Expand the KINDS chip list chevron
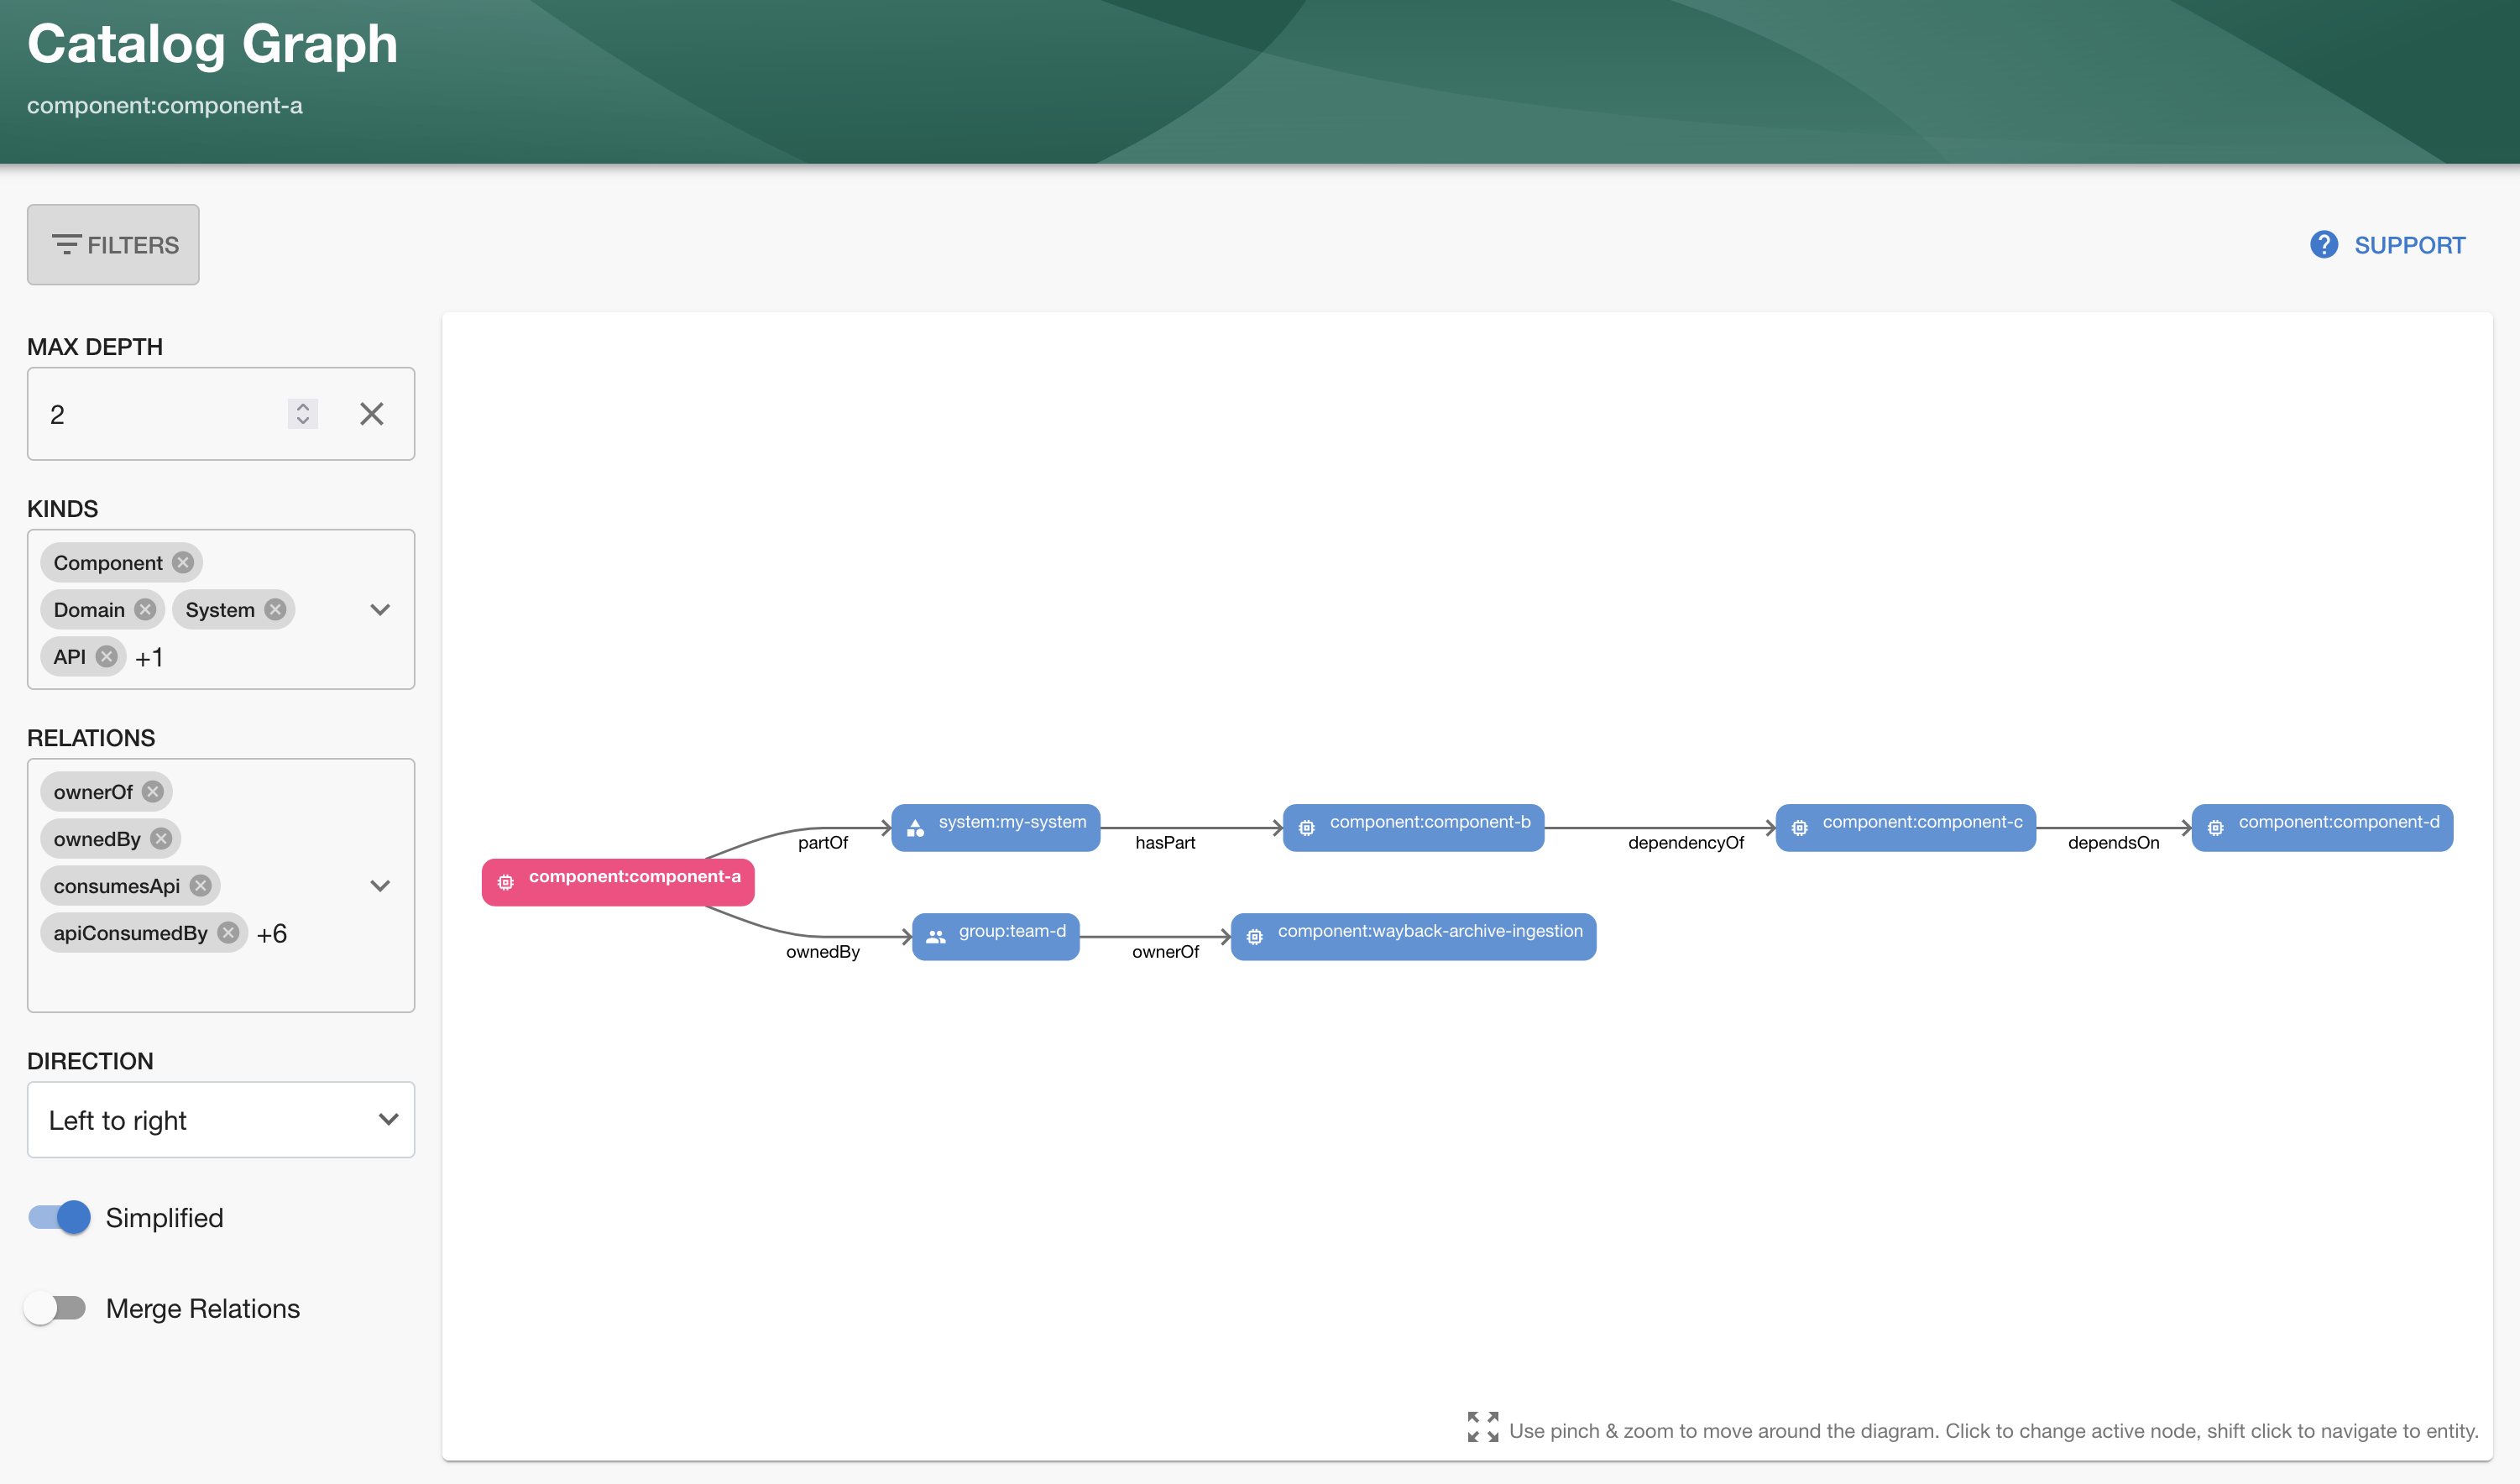The height and width of the screenshot is (1484, 2520). (x=380, y=609)
